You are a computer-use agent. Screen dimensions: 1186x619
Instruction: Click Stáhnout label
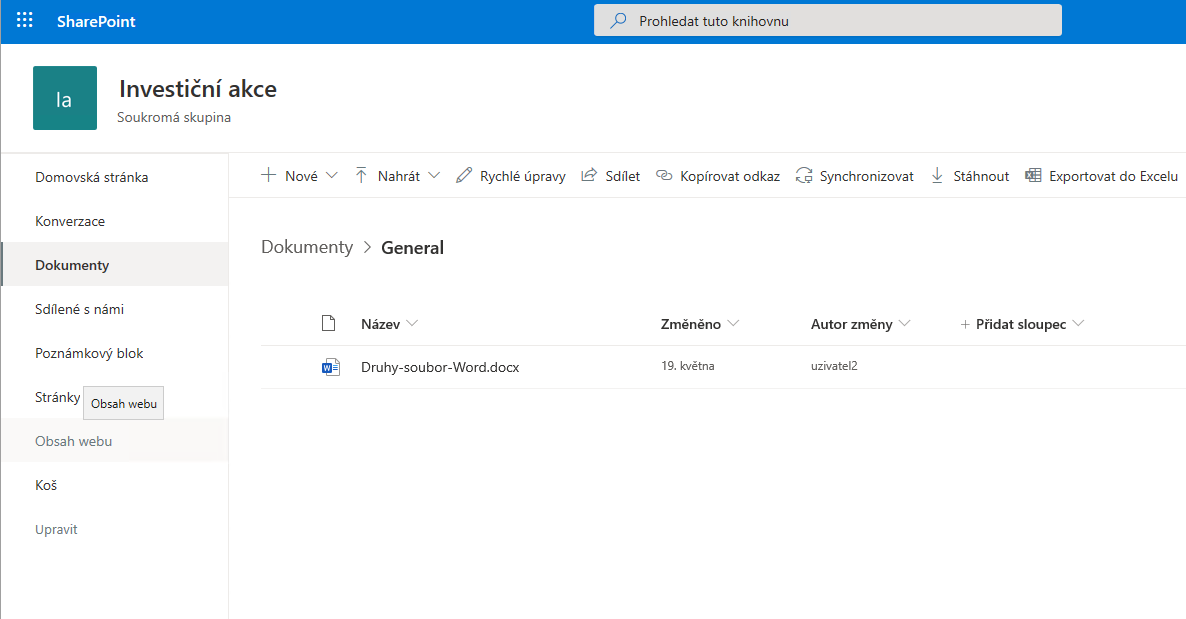coord(981,176)
